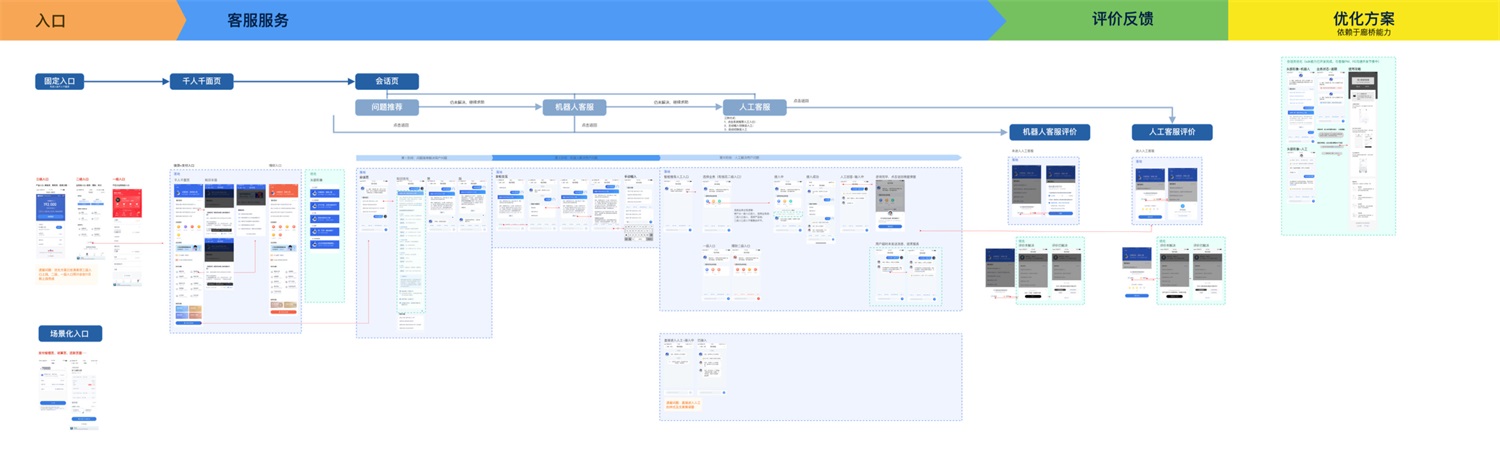Click the green dashed frame with blue buttons
The image size is (1500, 468).
[x=325, y=235]
